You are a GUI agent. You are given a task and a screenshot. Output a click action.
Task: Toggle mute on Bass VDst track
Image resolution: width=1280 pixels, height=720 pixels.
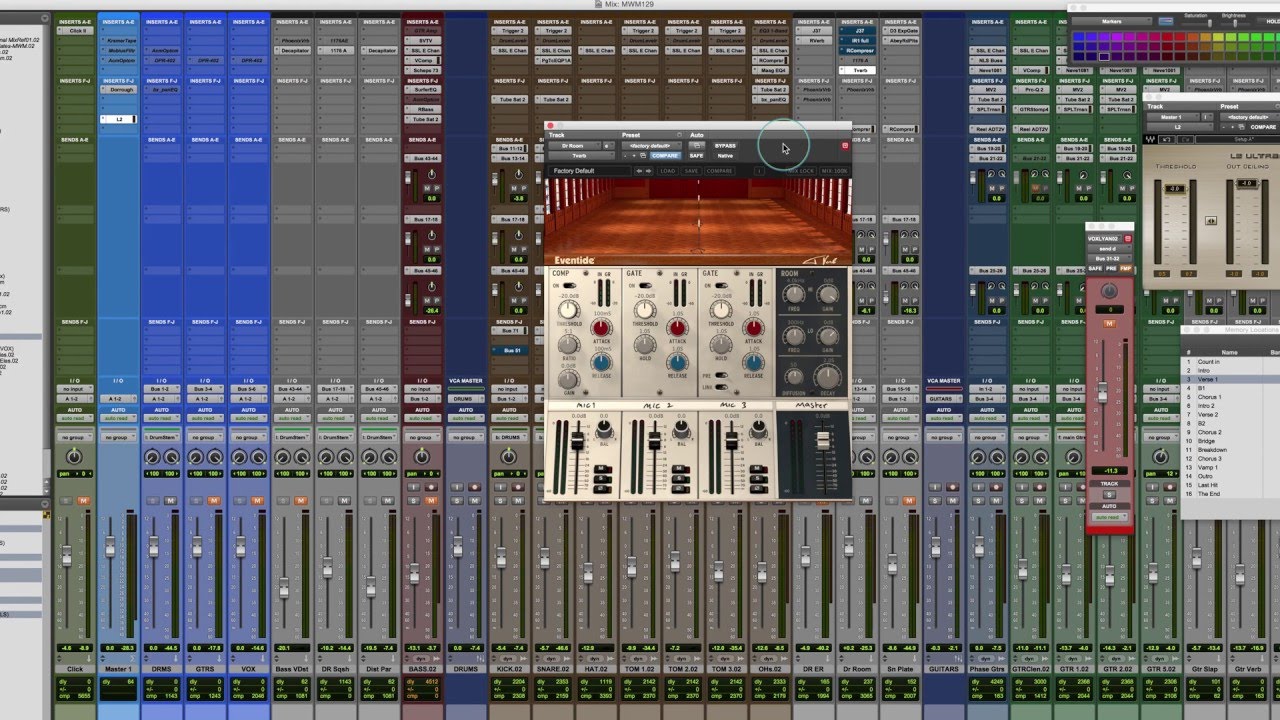click(x=301, y=500)
